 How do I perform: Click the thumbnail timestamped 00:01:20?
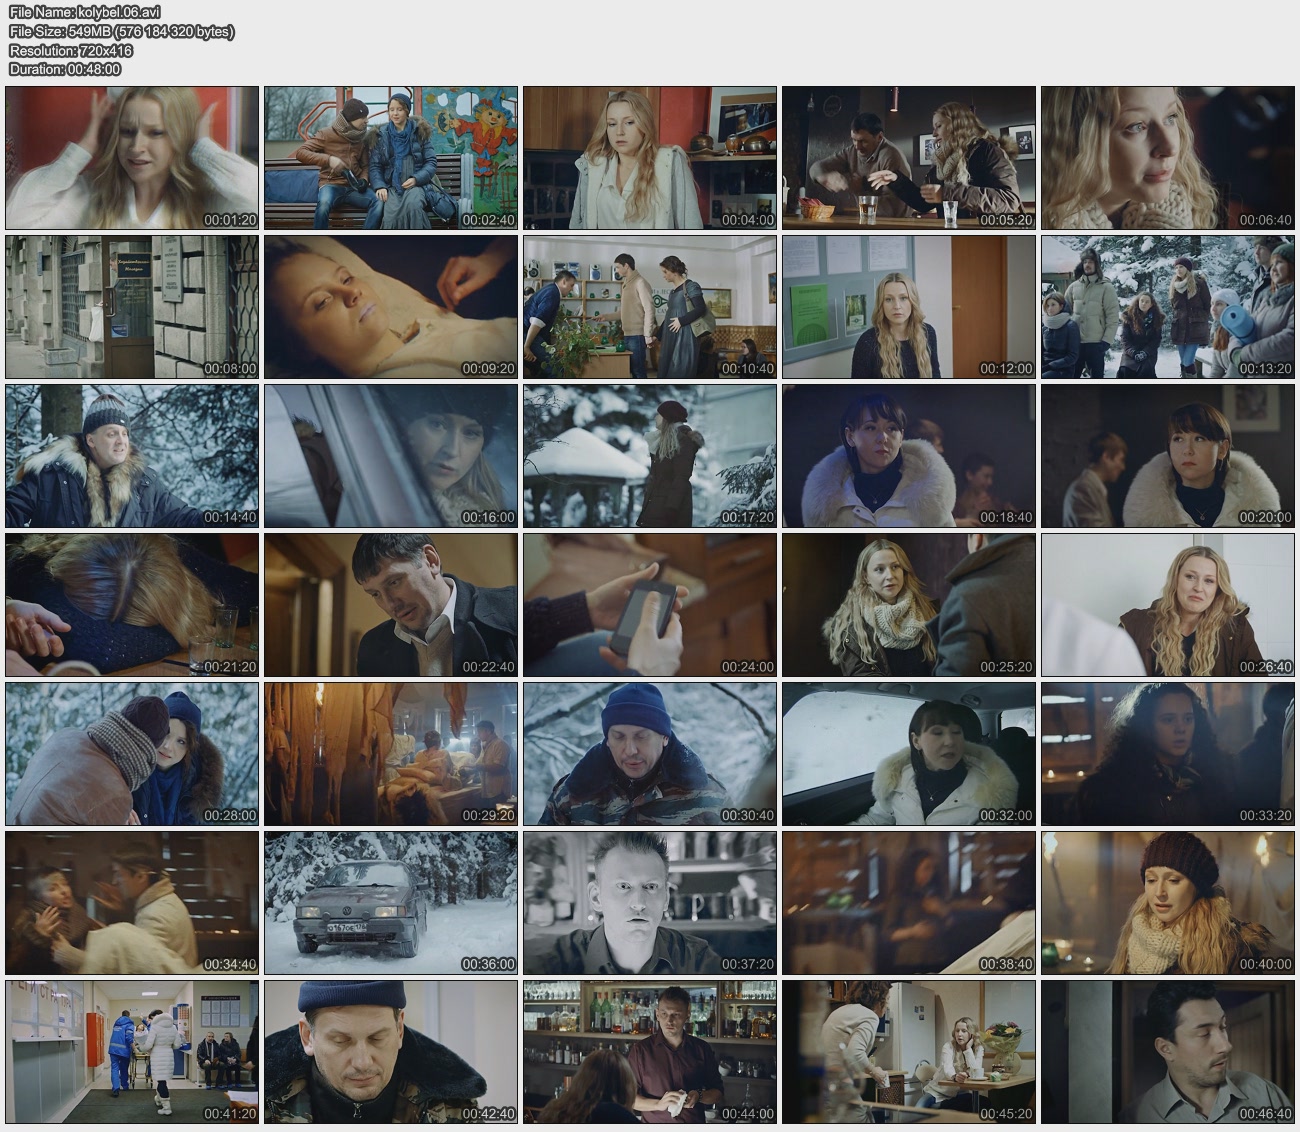[132, 158]
